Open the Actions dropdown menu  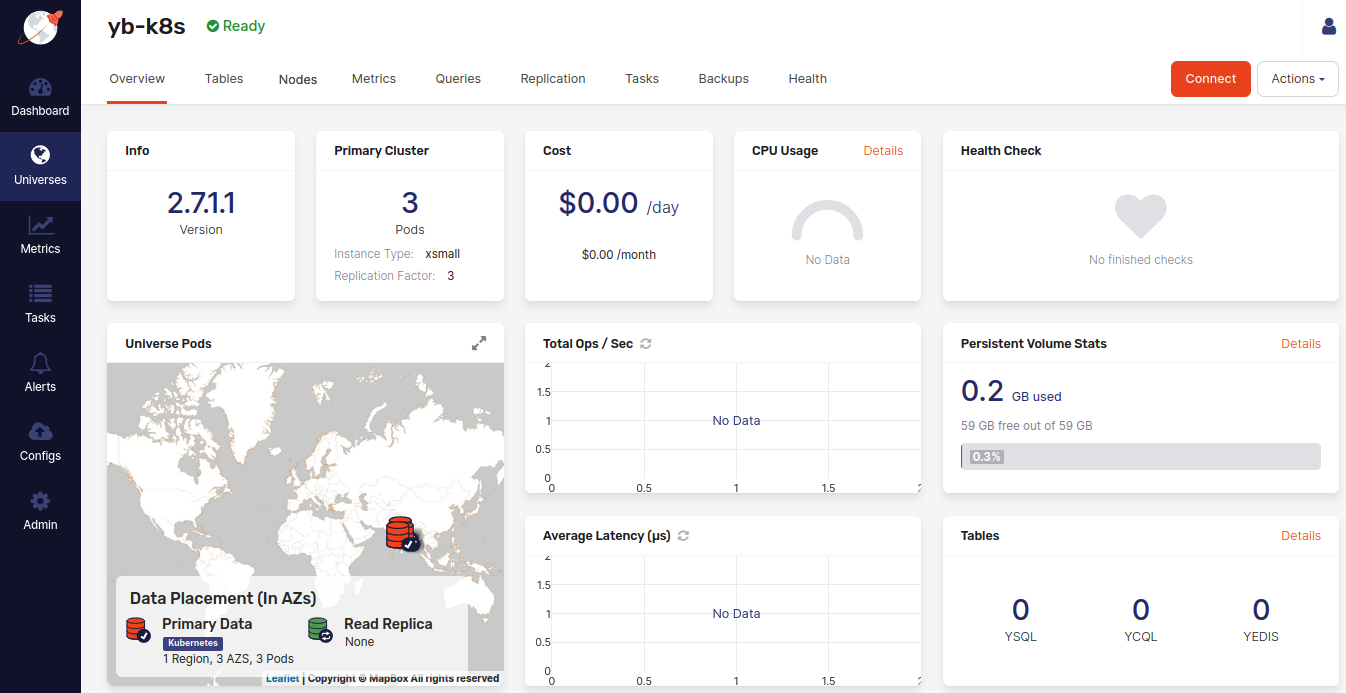tap(1297, 79)
